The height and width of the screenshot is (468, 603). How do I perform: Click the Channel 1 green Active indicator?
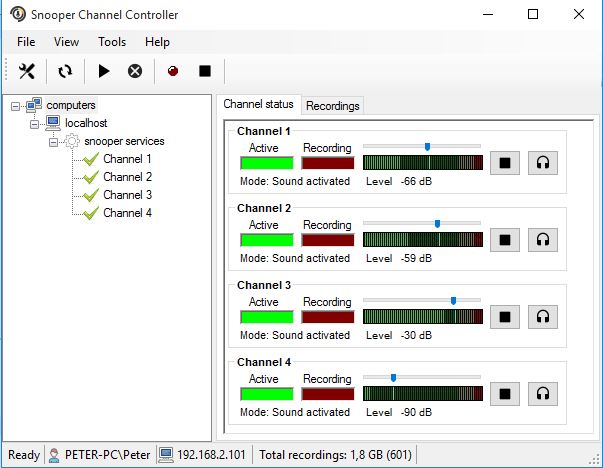tap(267, 163)
